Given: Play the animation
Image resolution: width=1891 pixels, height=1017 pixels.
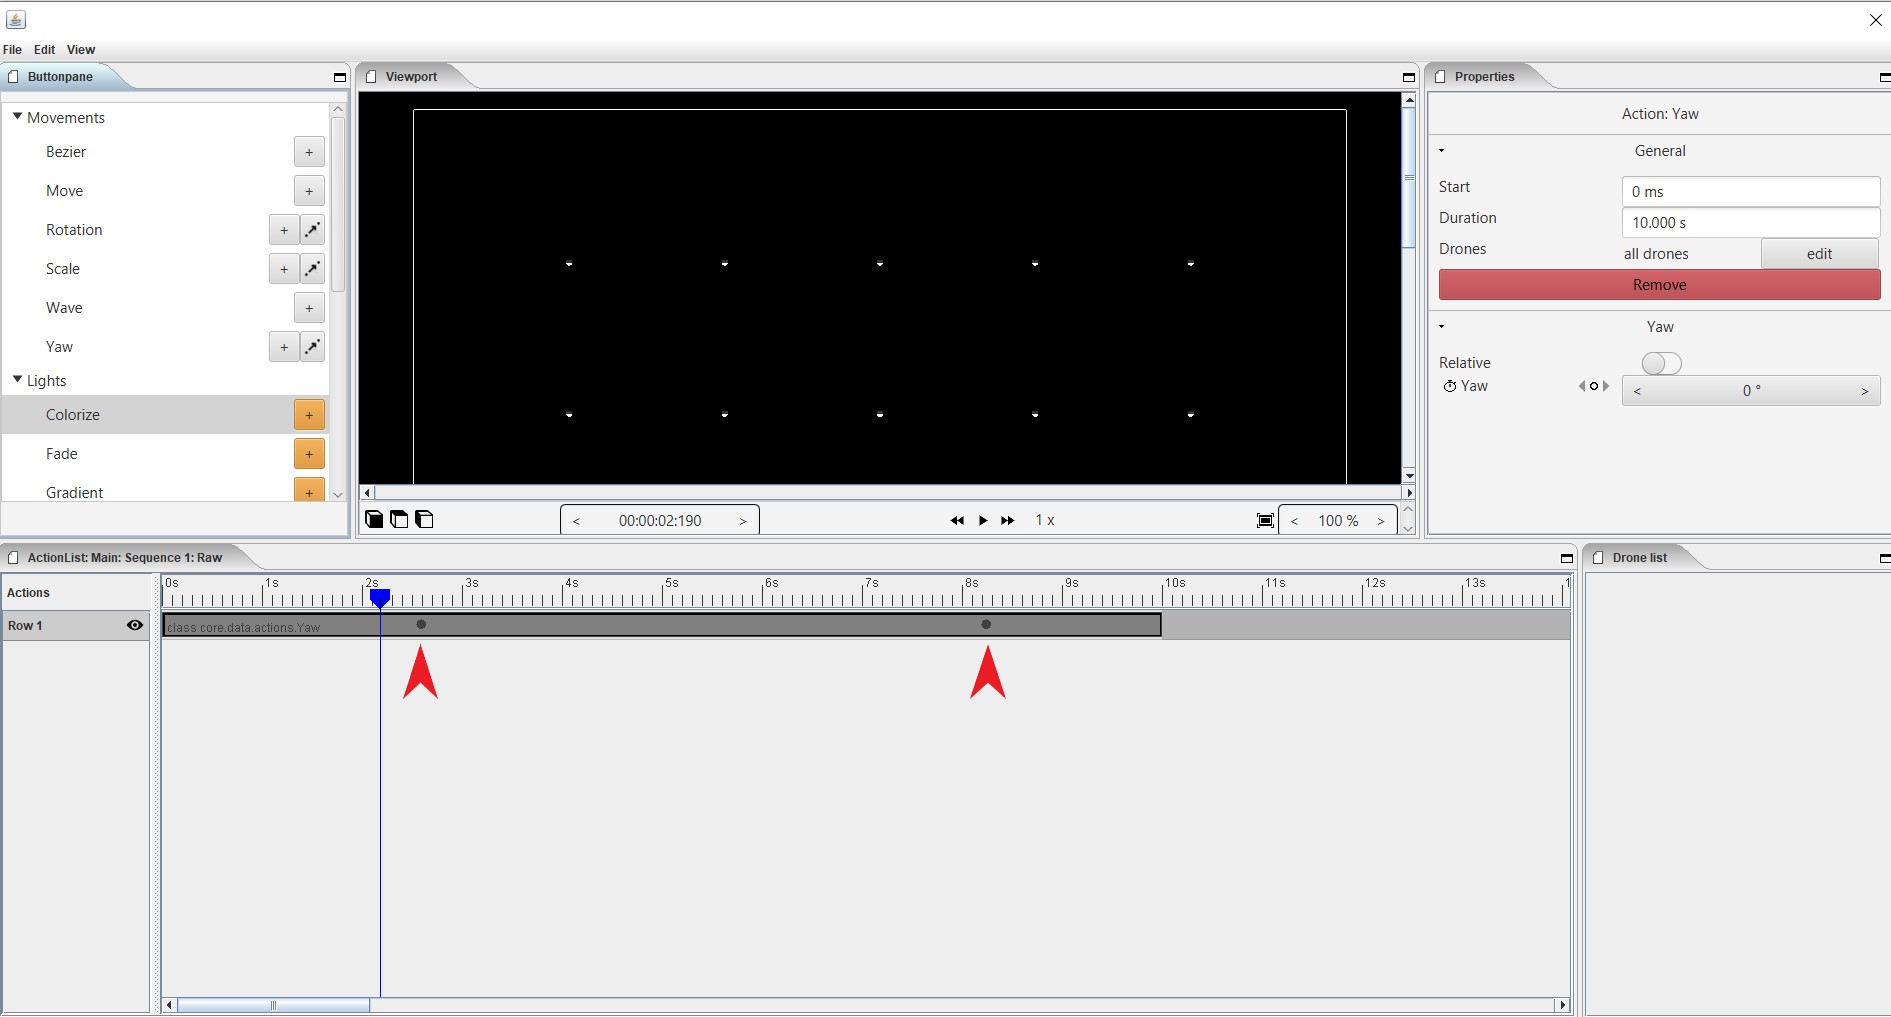Looking at the screenshot, I should (x=983, y=520).
